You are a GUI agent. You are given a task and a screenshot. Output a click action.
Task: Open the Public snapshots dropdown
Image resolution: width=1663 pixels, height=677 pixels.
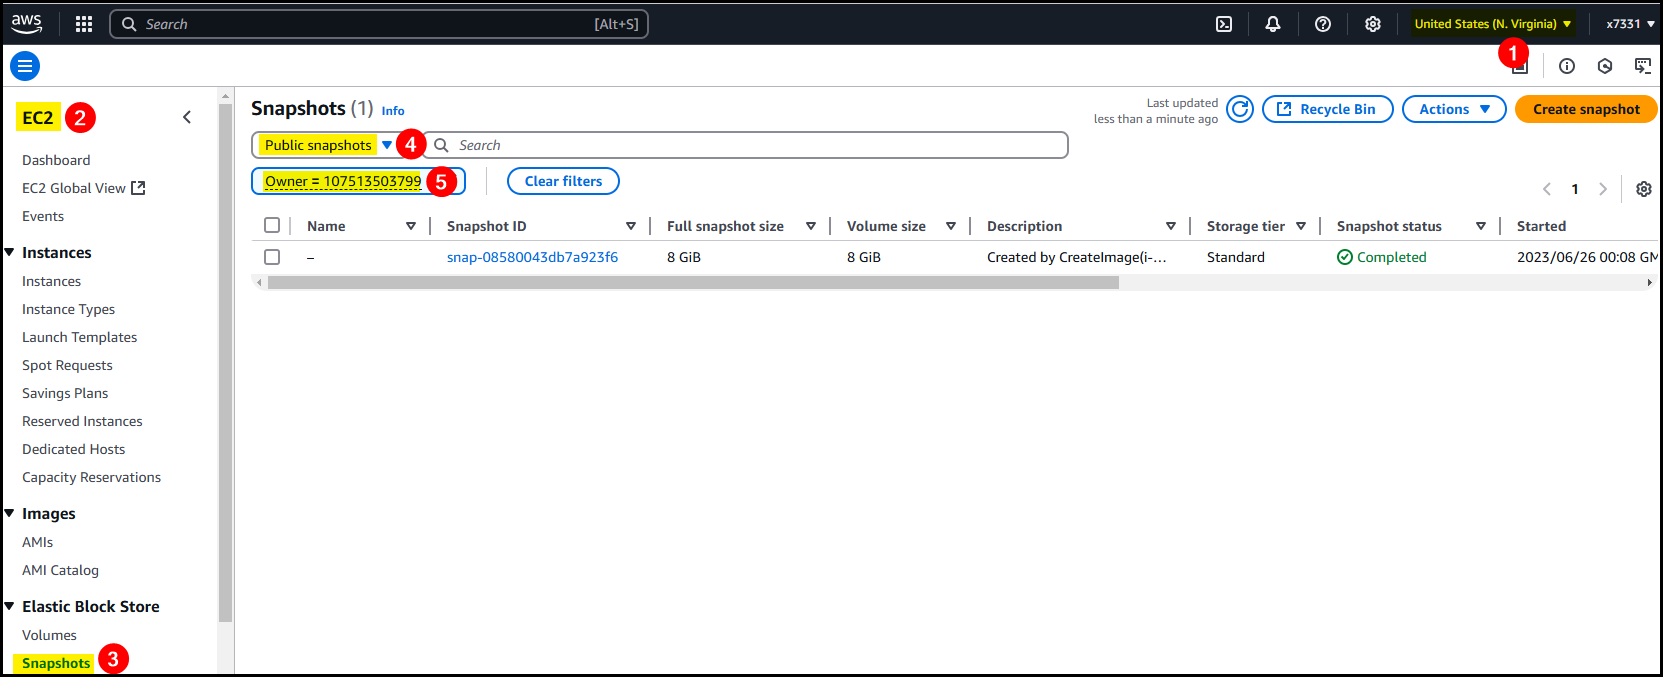click(x=328, y=145)
